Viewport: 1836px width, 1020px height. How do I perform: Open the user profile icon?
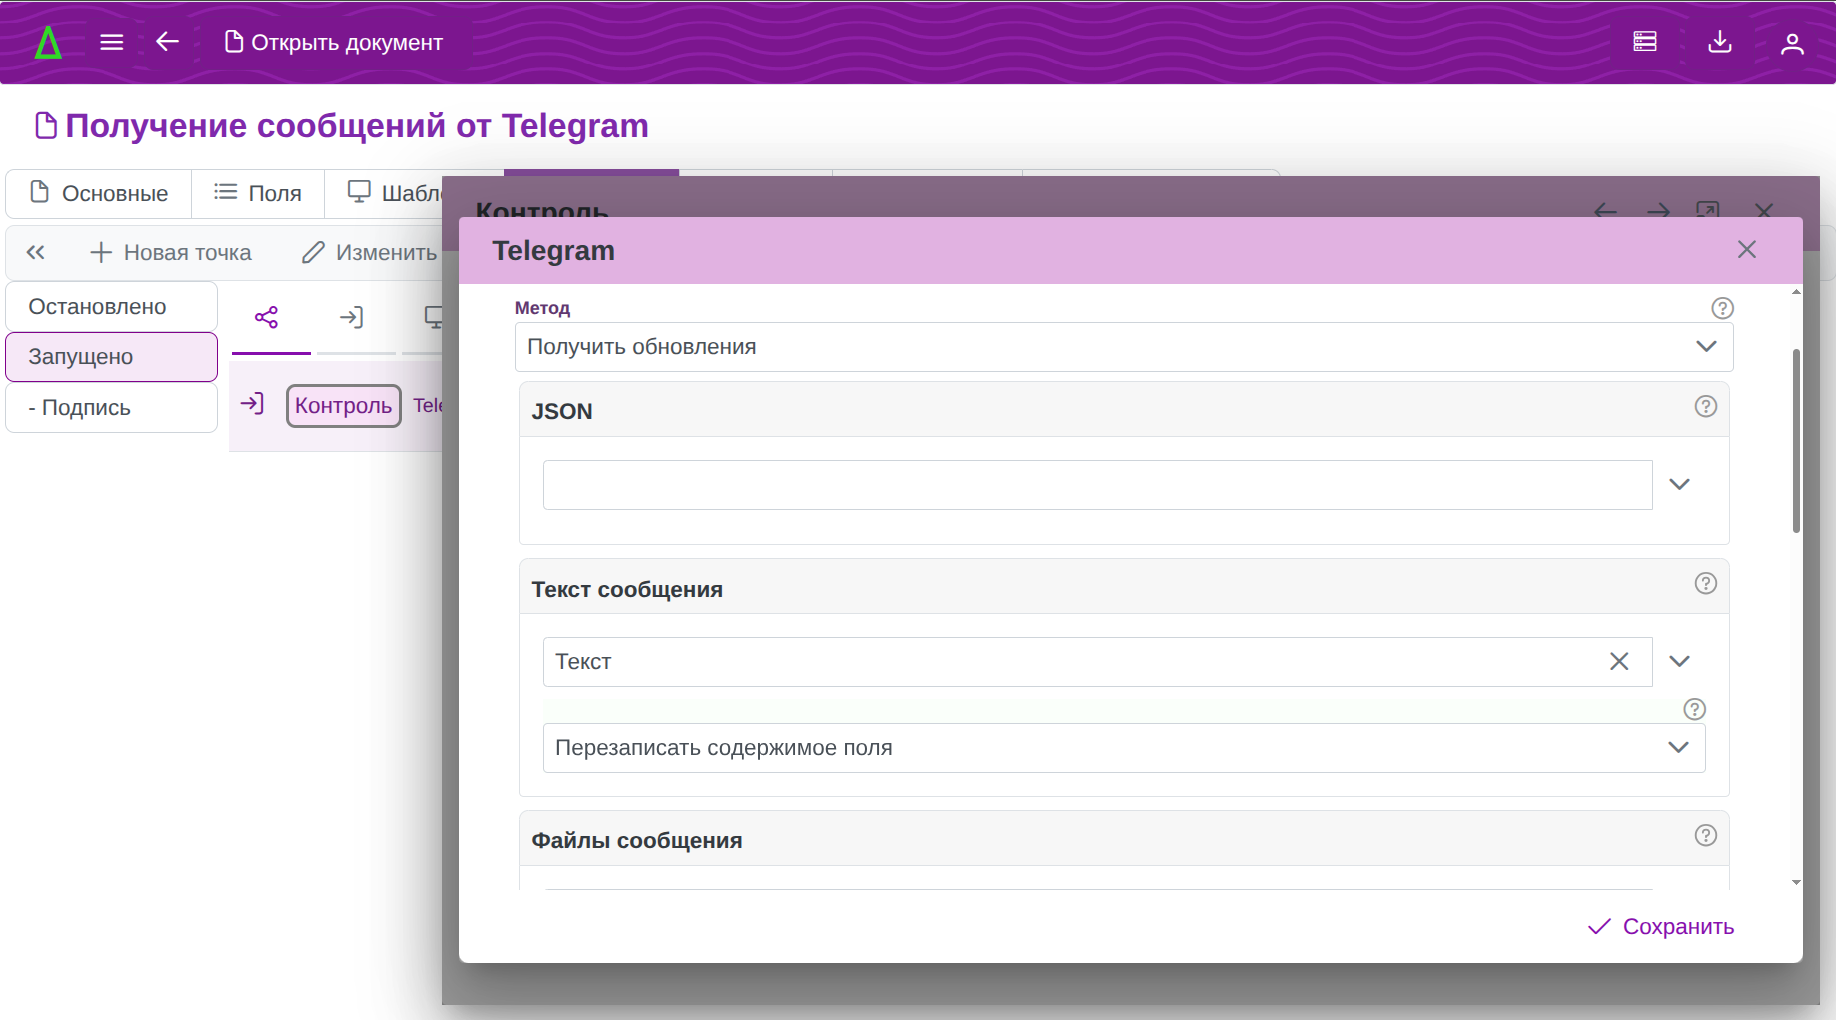pyautogui.click(x=1792, y=43)
